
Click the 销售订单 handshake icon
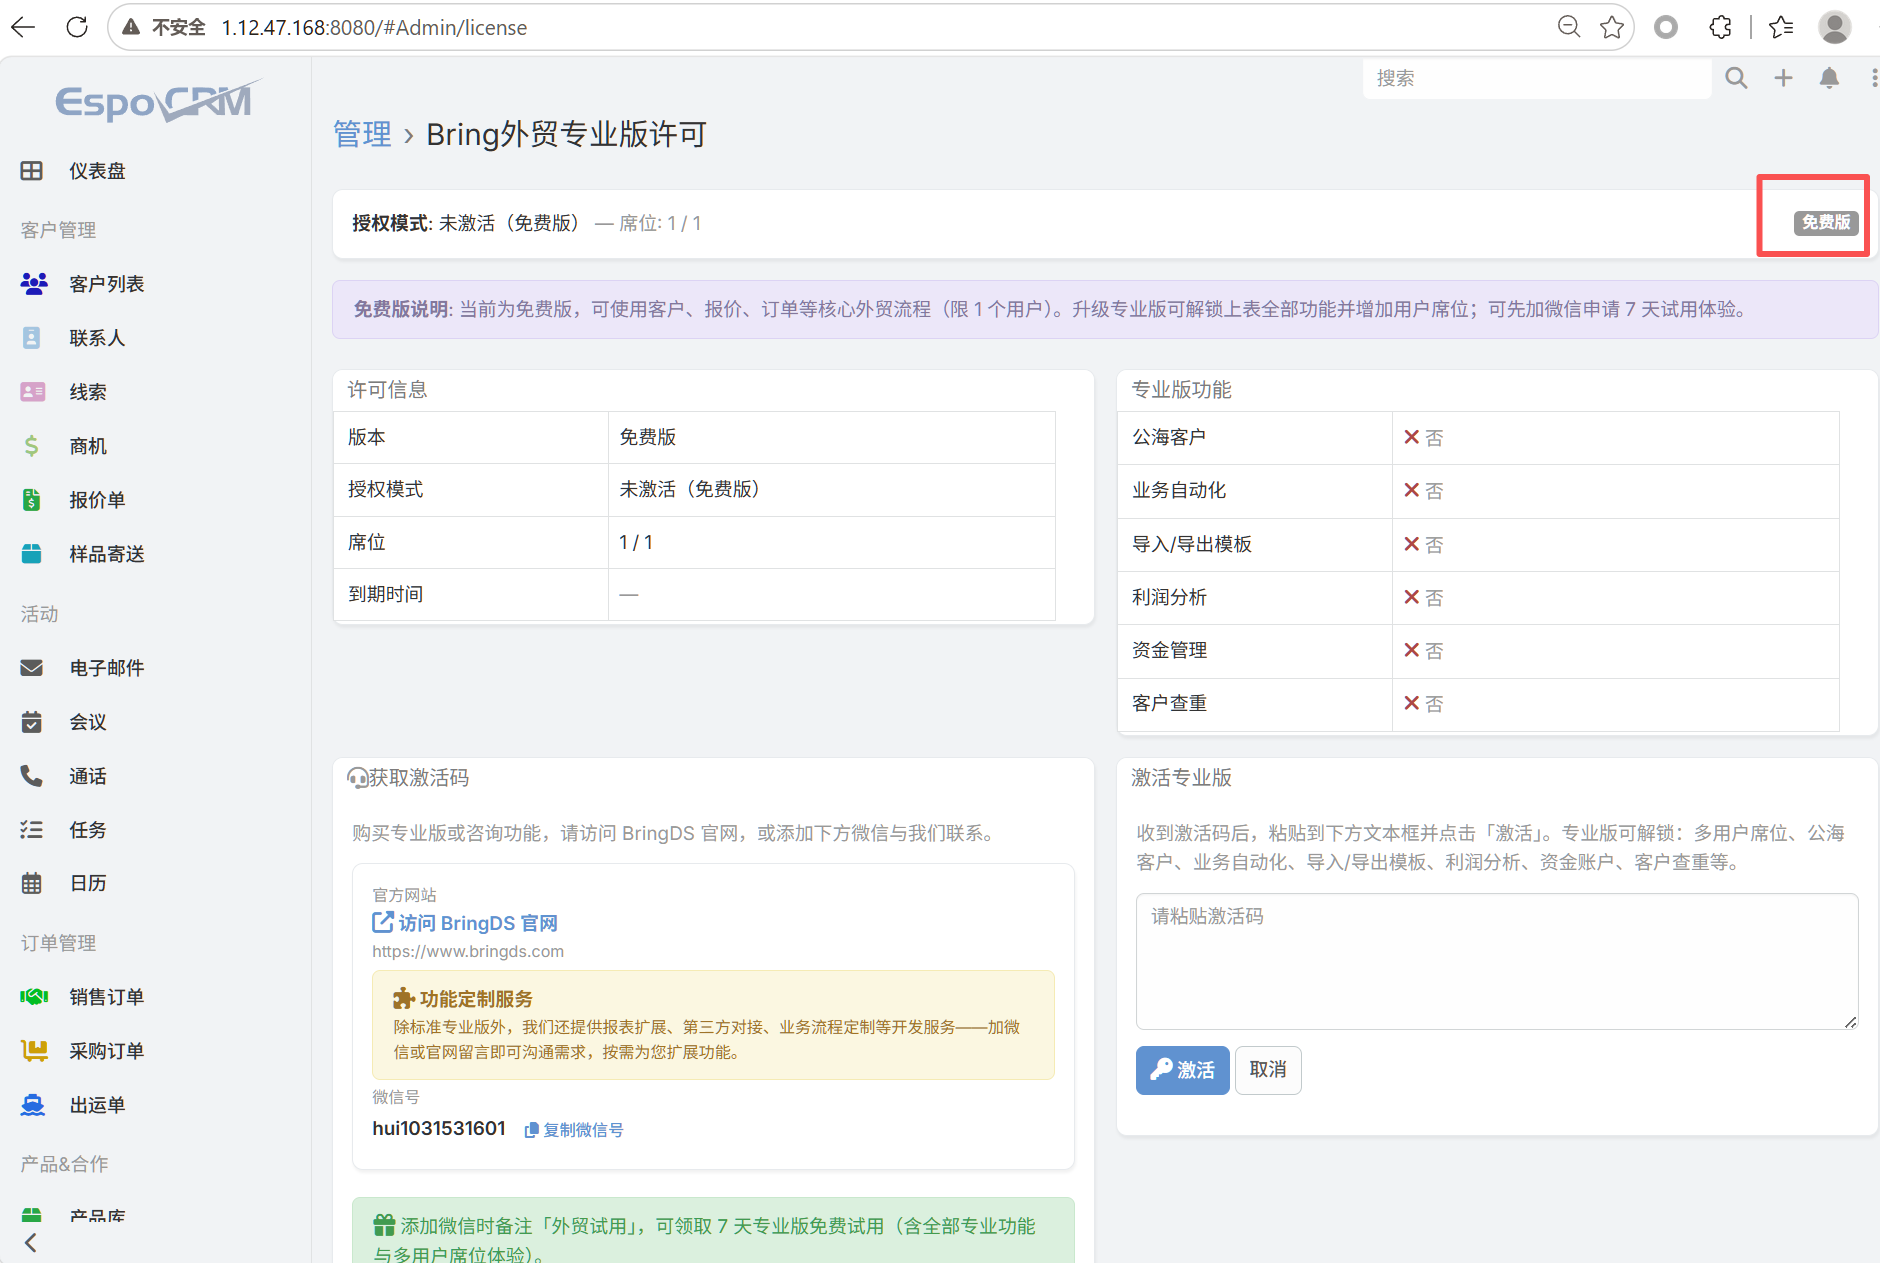34,997
